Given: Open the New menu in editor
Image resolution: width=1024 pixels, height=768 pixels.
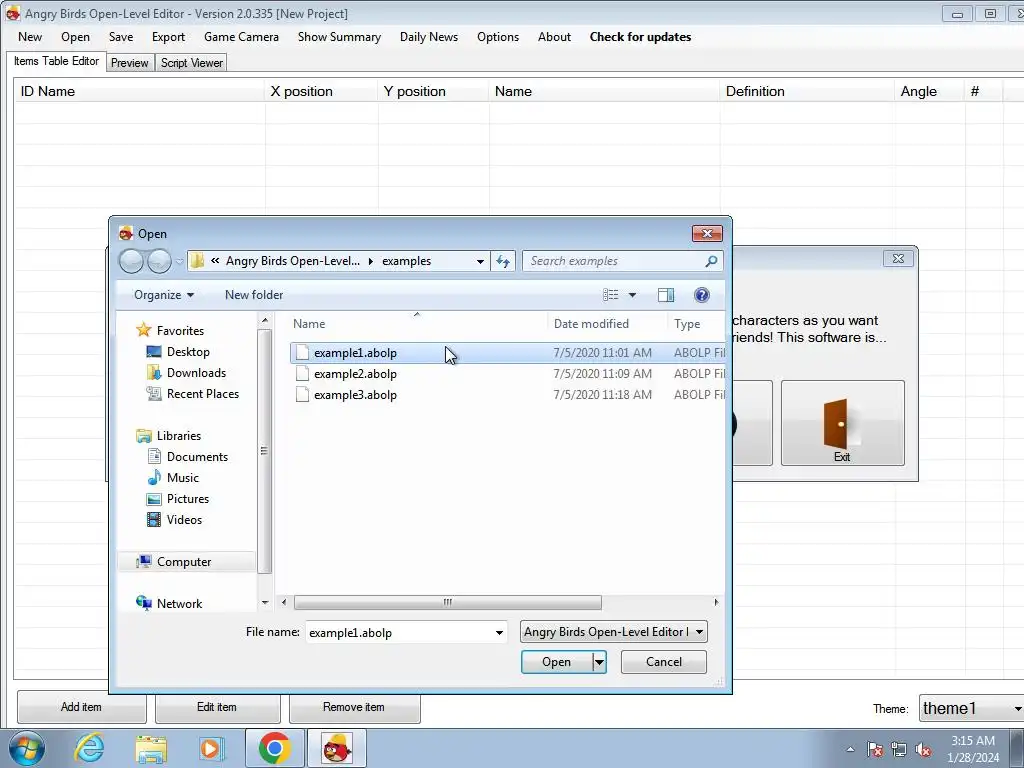Looking at the screenshot, I should (30, 37).
